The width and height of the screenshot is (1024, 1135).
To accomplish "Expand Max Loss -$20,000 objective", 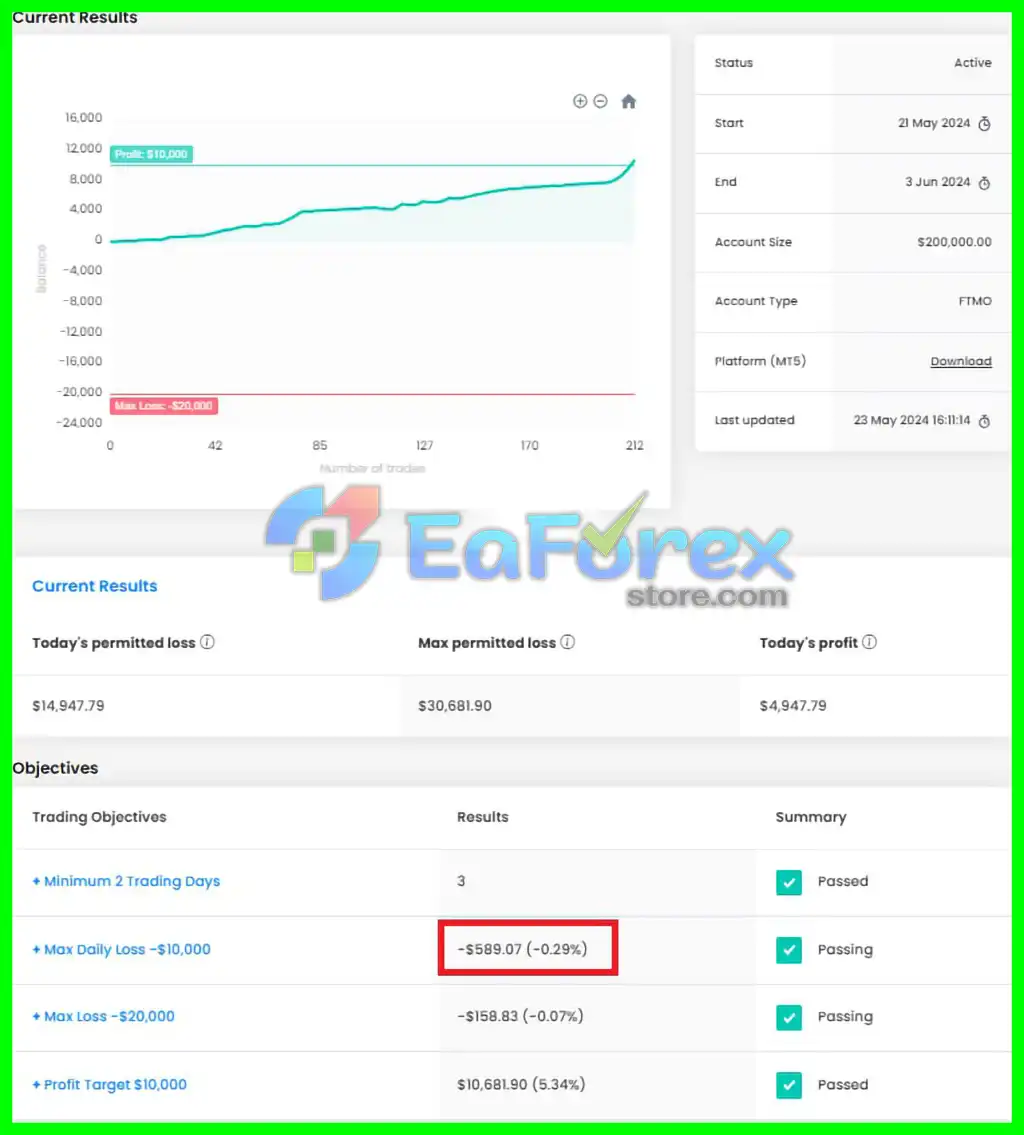I will pyautogui.click(x=103, y=1016).
